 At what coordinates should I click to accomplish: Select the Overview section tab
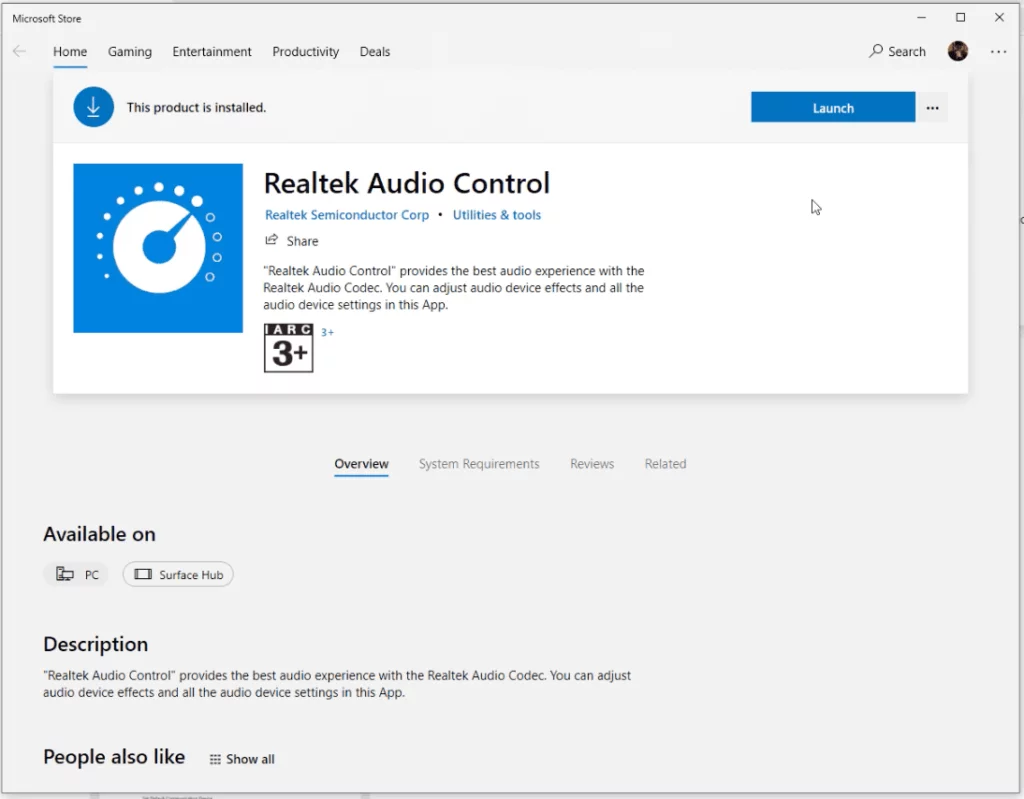361,464
